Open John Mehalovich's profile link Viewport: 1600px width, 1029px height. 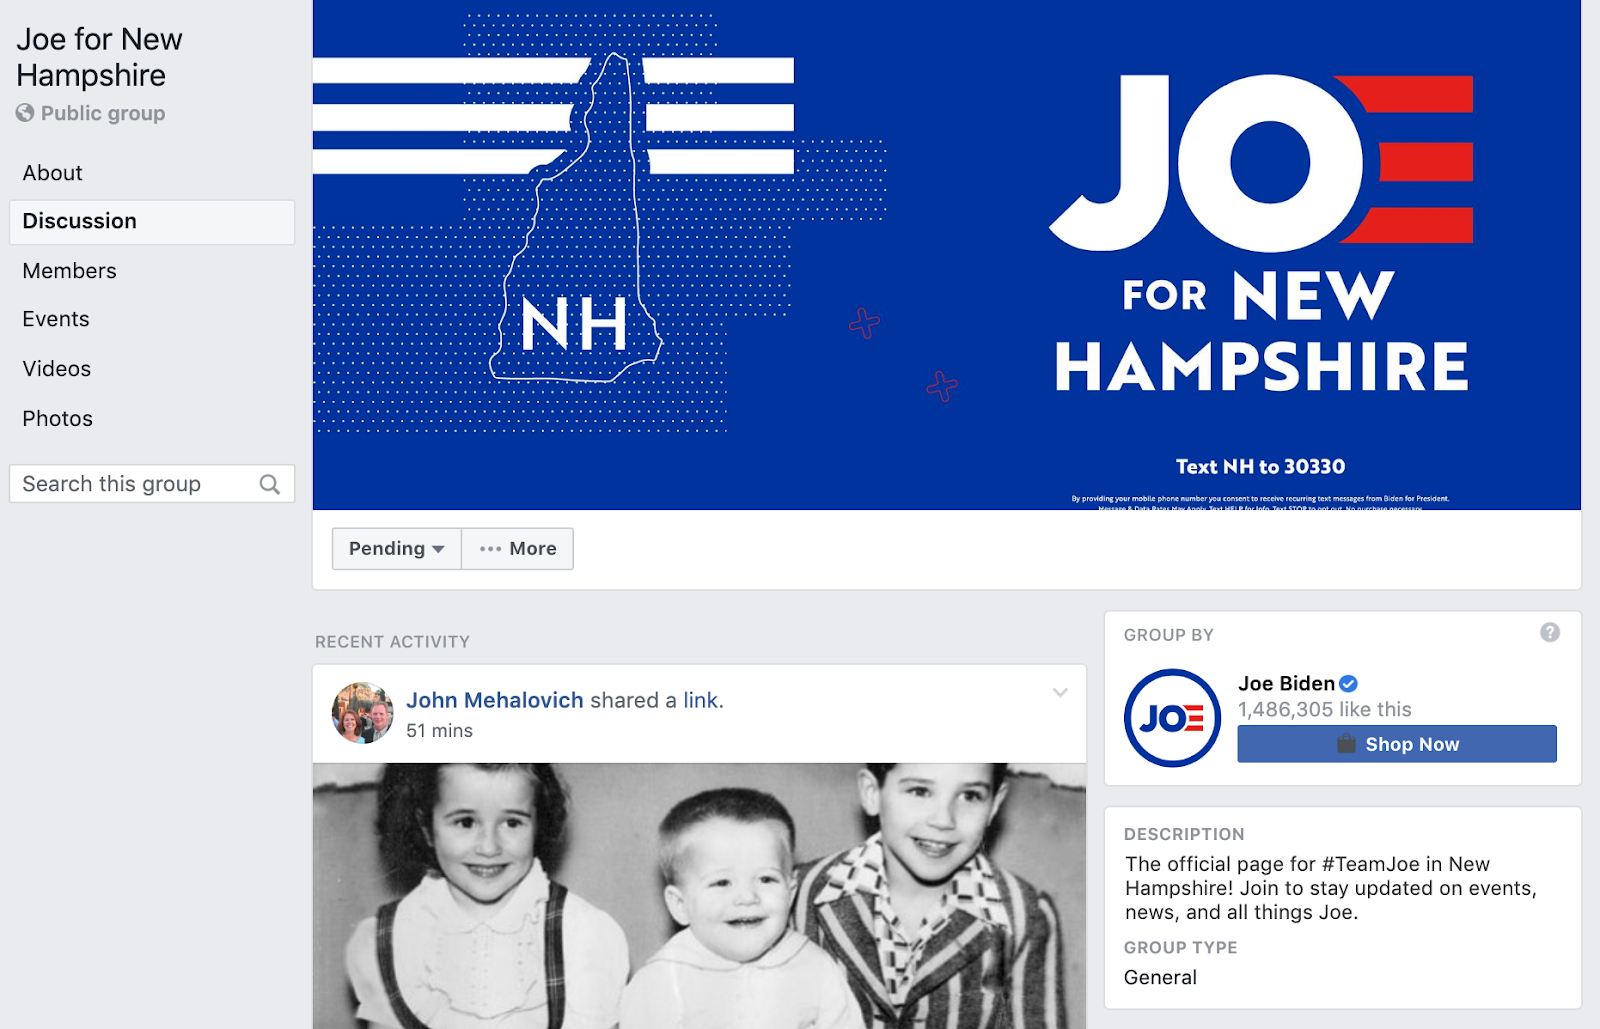coord(494,700)
